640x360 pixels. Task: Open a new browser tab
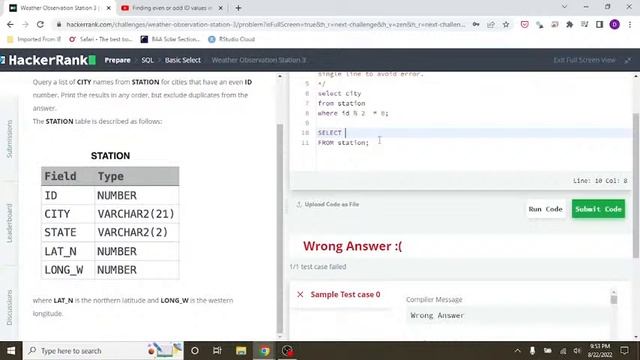pyautogui.click(x=238, y=8)
